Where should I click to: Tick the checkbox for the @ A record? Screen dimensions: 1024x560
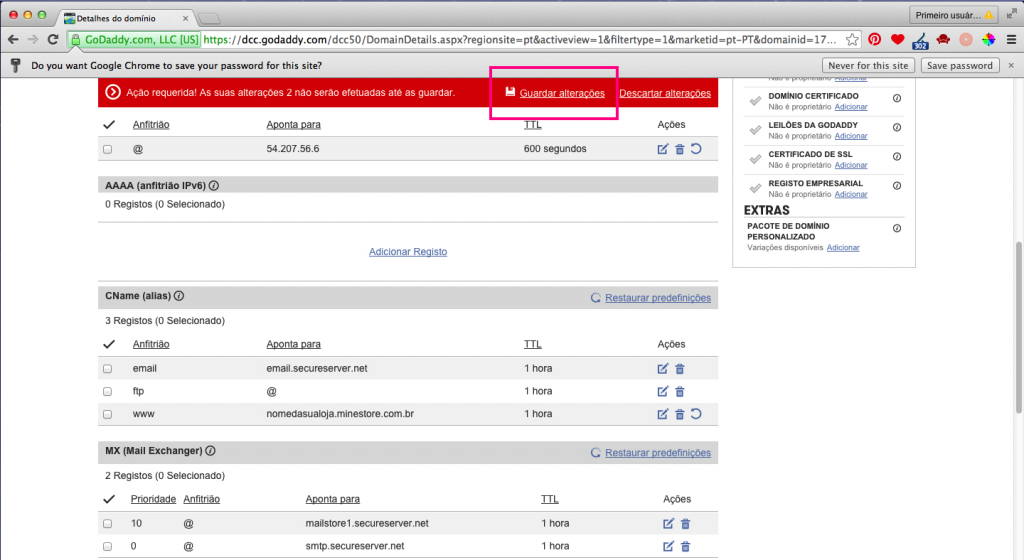[x=108, y=149]
